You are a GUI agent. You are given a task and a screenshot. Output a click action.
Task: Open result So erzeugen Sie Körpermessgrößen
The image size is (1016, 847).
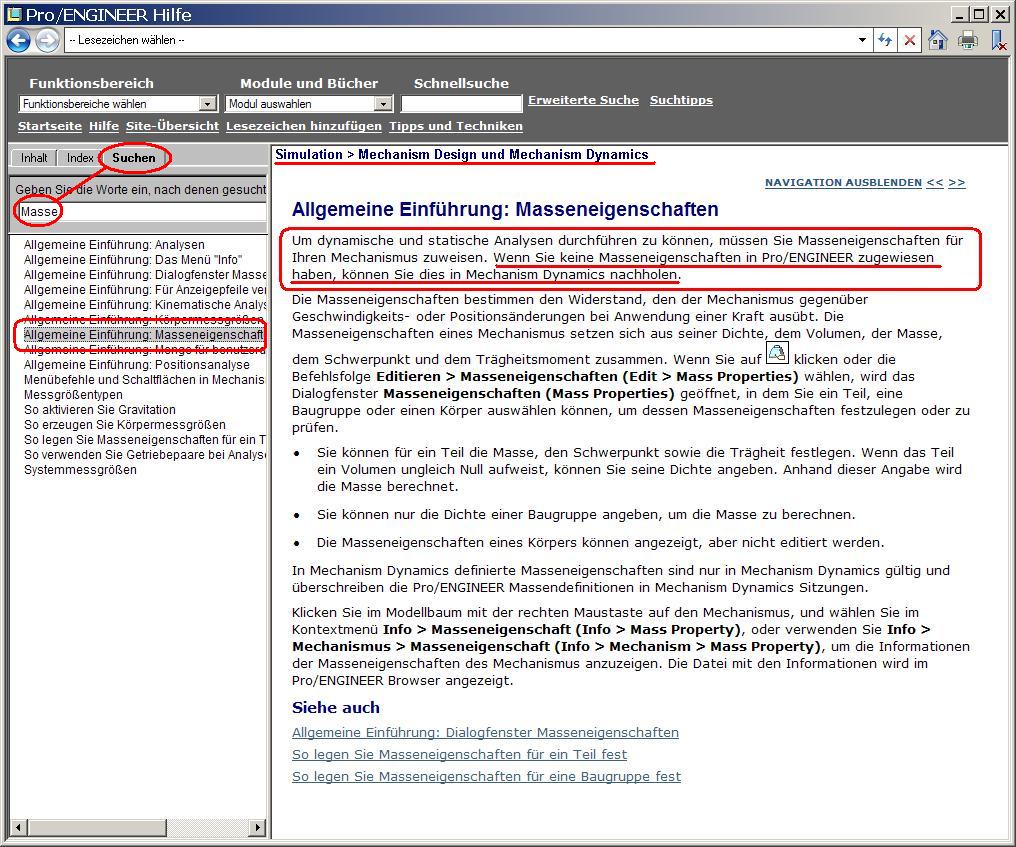coord(125,424)
